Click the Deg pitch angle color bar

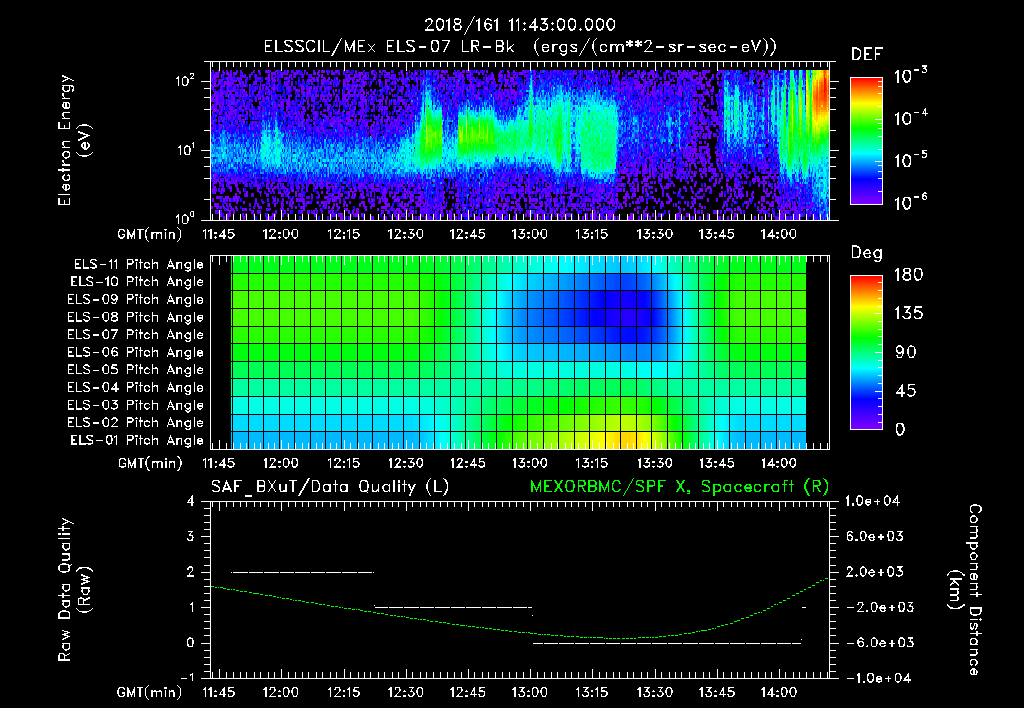866,352
